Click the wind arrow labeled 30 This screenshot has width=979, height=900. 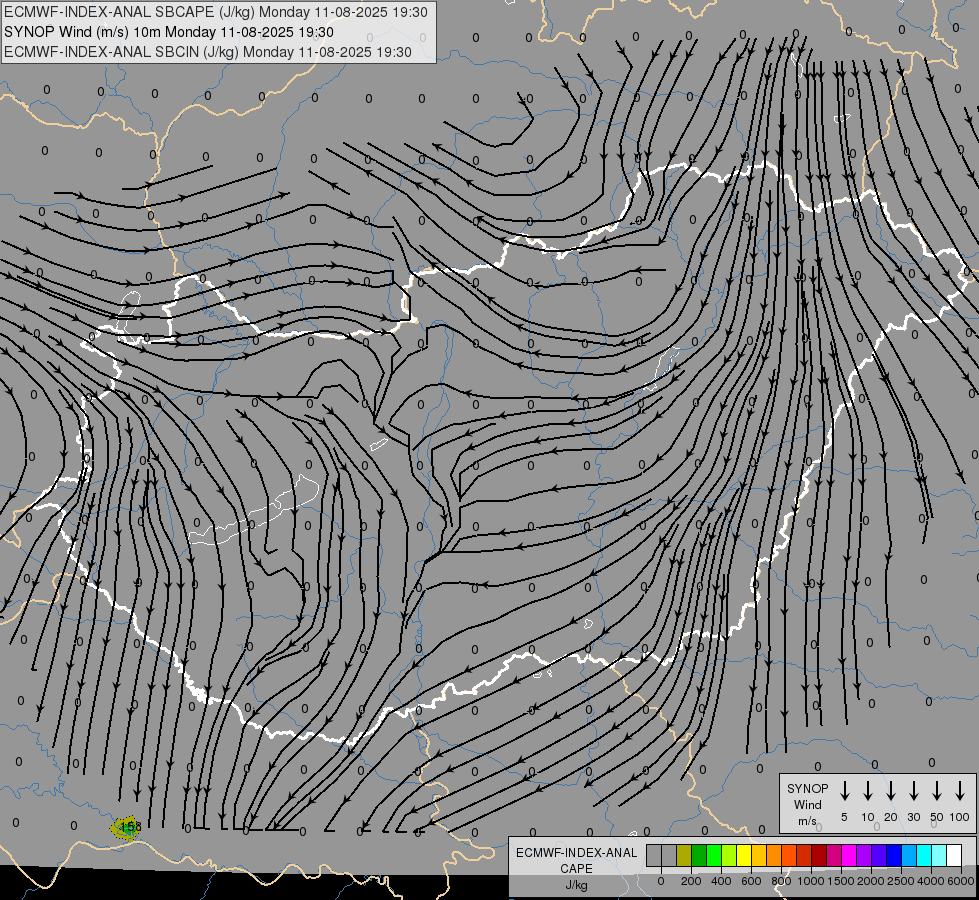[x=913, y=791]
